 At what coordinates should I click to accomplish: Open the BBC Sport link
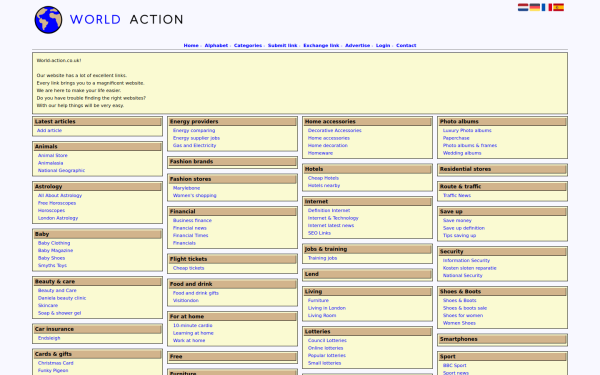click(x=455, y=365)
